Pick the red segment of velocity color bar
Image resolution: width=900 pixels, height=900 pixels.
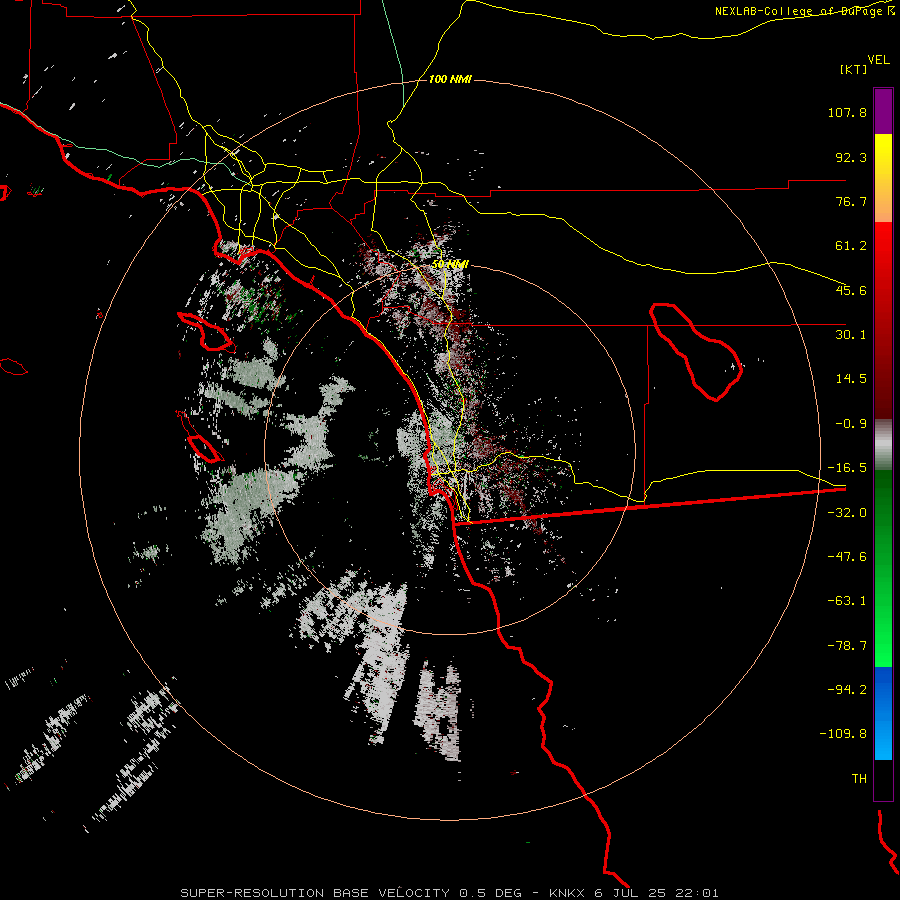[x=883, y=320]
